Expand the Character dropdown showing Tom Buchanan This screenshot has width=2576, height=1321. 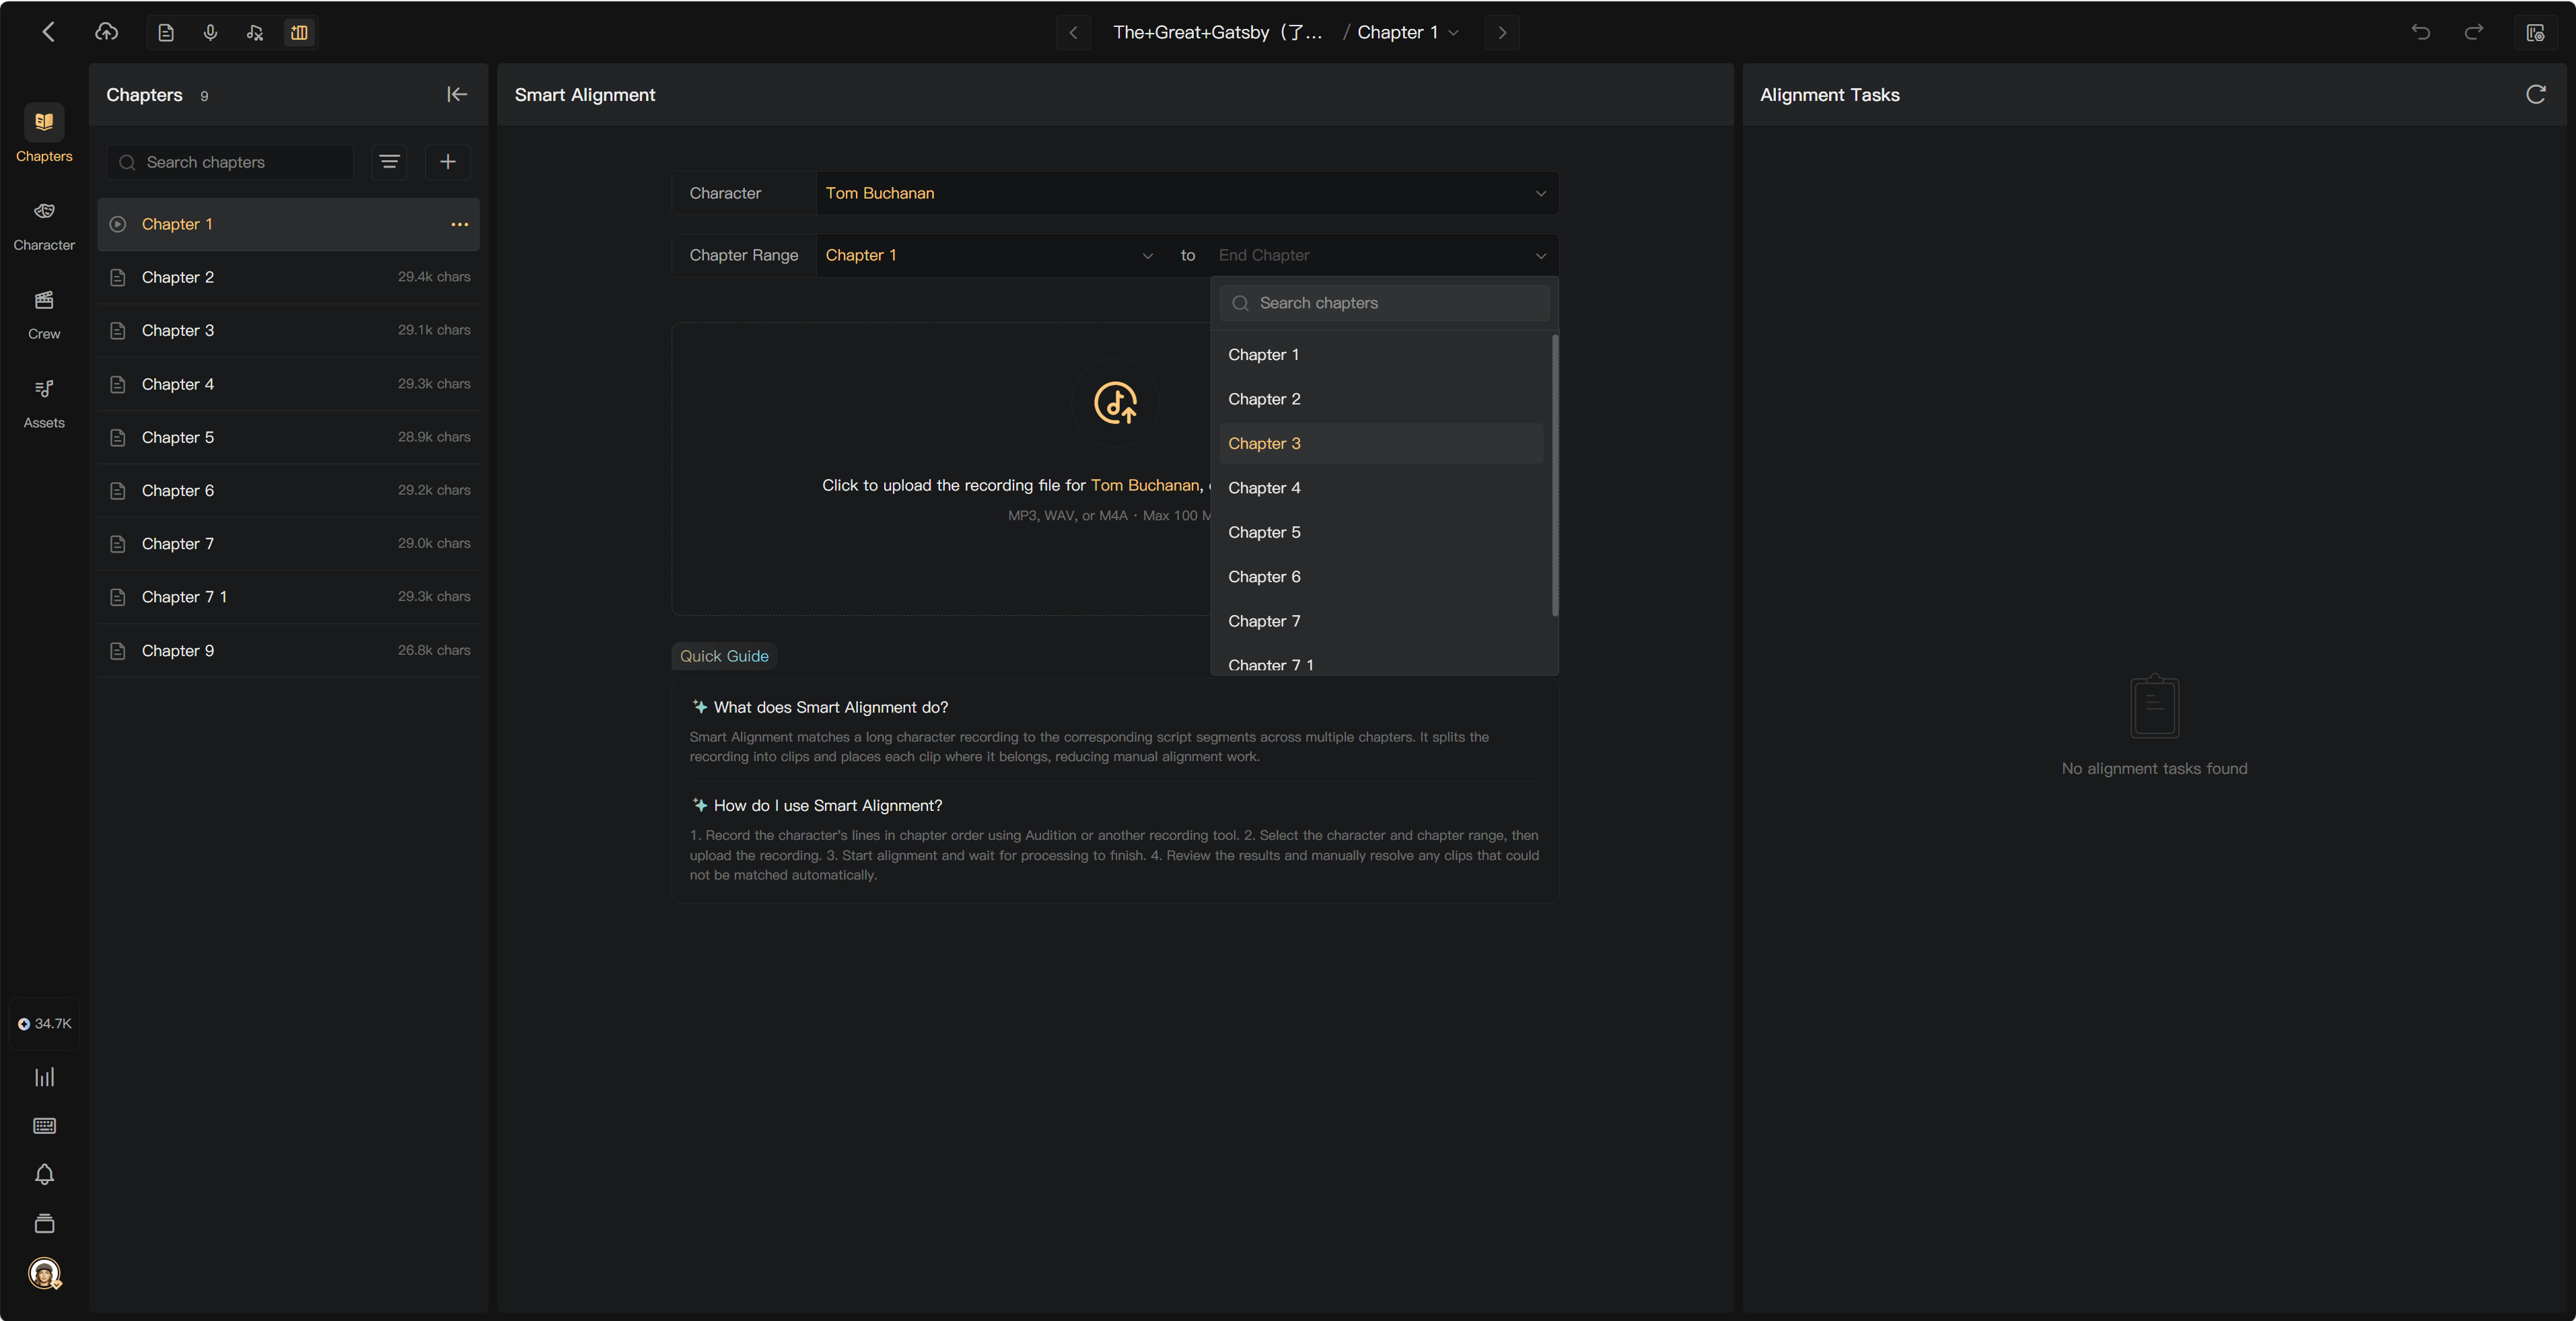click(1187, 193)
